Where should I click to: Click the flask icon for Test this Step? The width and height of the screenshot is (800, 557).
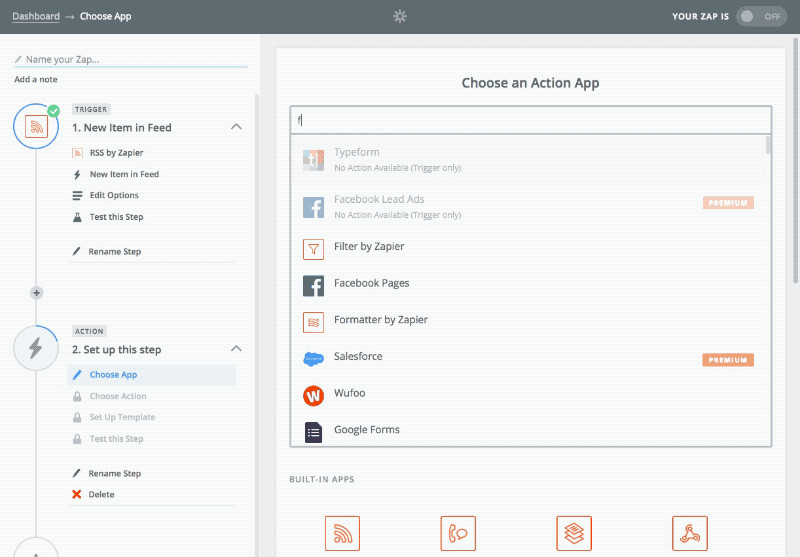click(x=77, y=217)
